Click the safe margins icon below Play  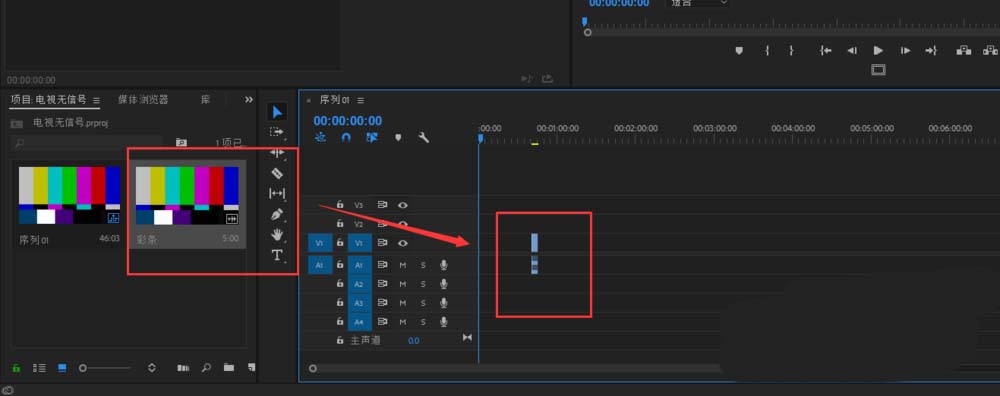pyautogui.click(x=878, y=70)
